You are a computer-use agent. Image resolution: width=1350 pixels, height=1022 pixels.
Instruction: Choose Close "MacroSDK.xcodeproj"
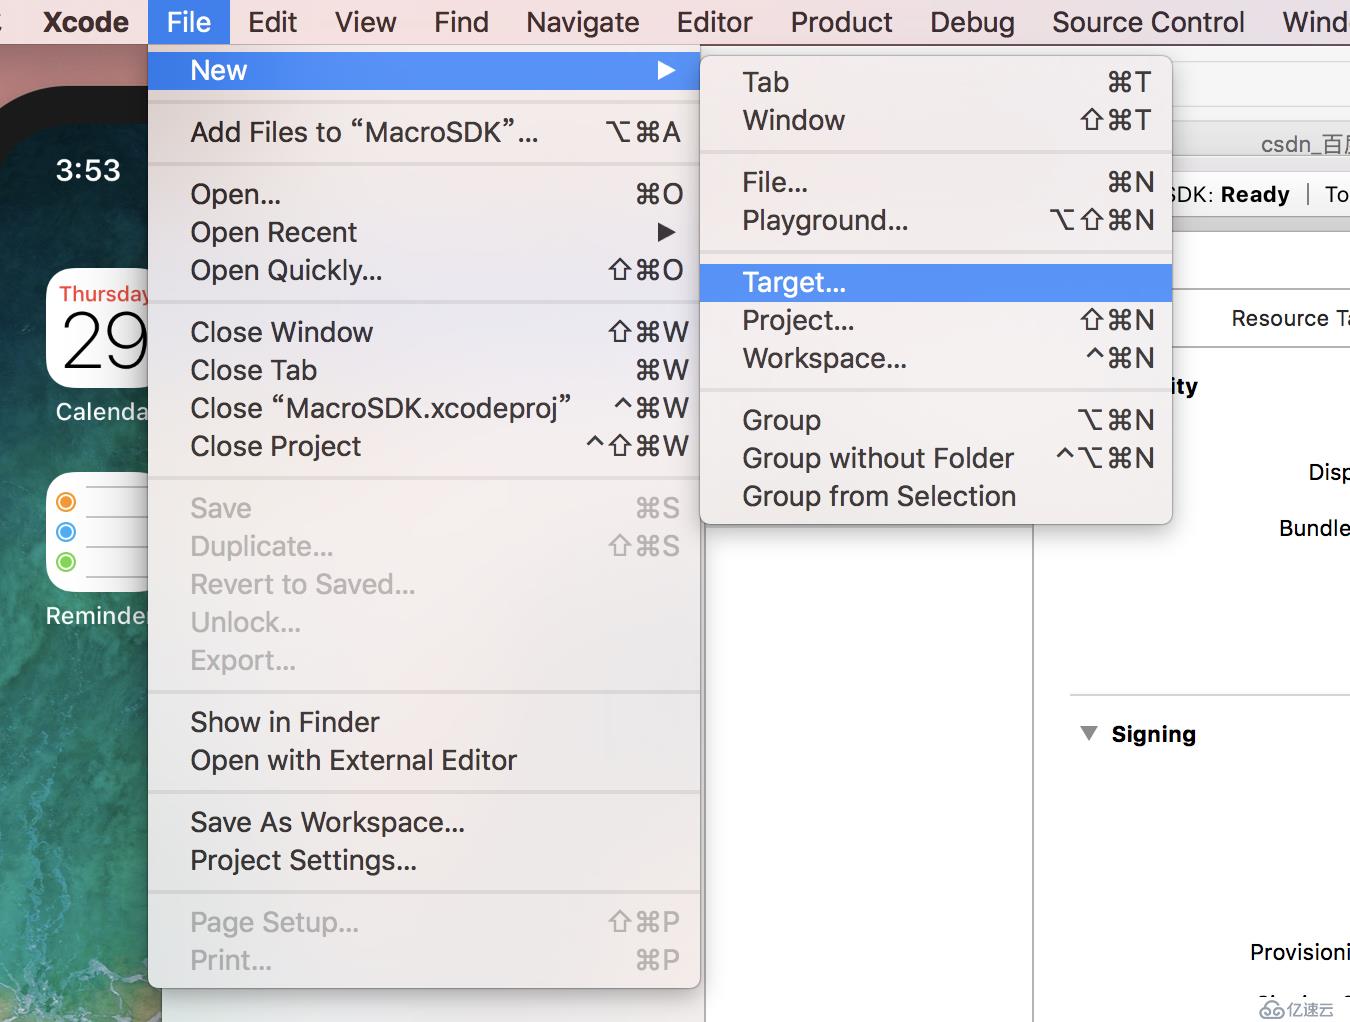(x=424, y=408)
